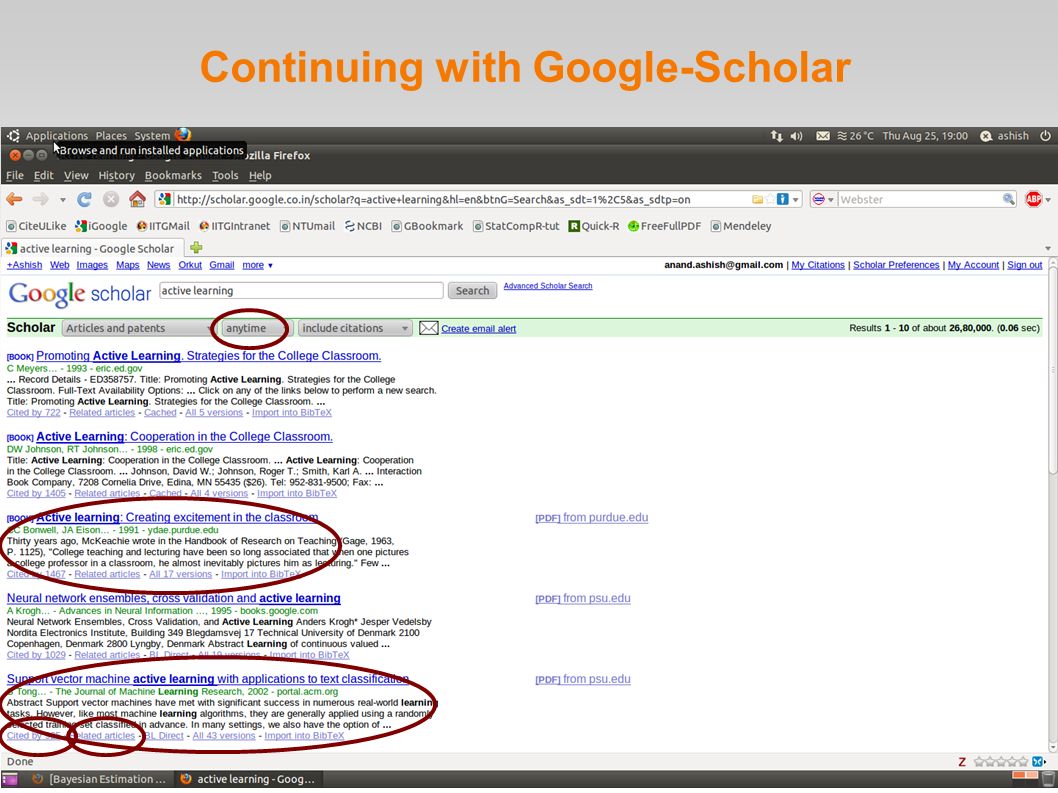The height and width of the screenshot is (793, 1058).
Task: Click the search magnifier in Webster box
Action: point(1008,199)
